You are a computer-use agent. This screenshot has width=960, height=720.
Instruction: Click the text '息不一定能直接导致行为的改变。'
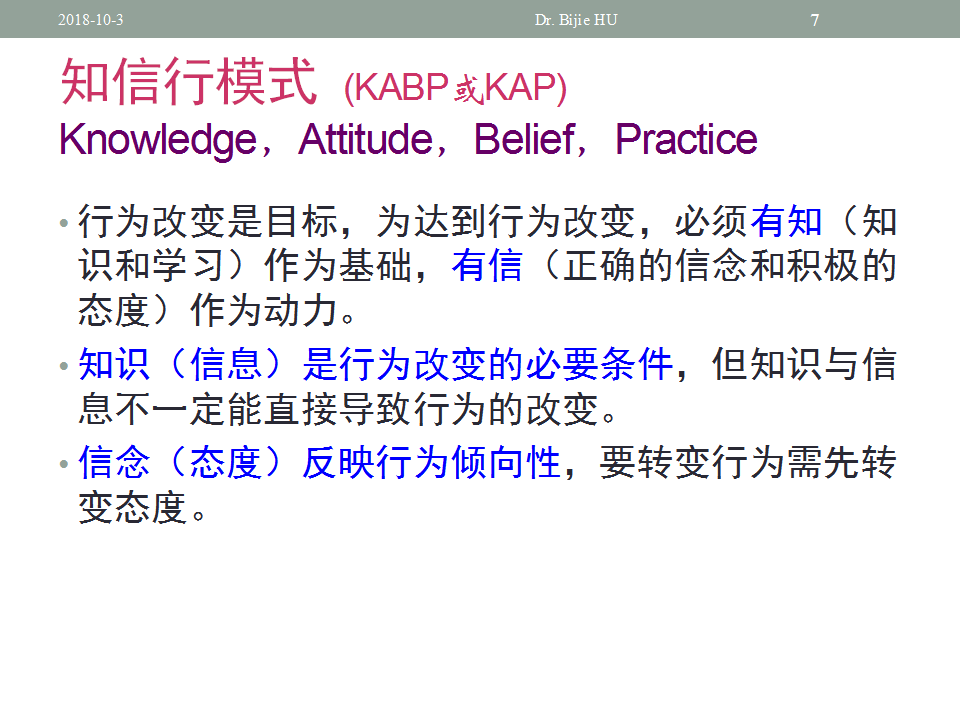point(348,409)
